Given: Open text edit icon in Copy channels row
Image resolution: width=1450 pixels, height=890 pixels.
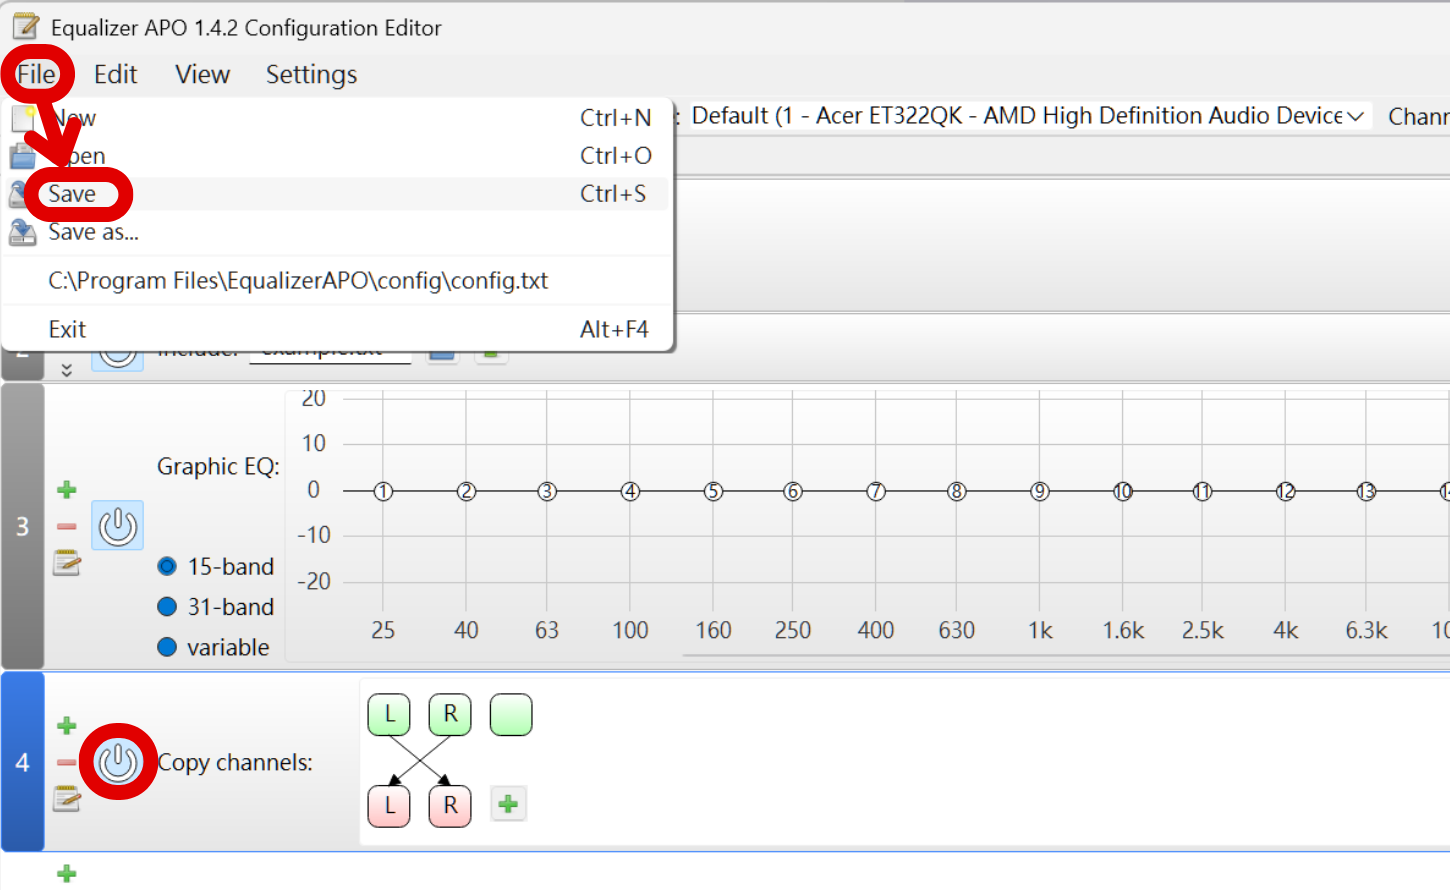Looking at the screenshot, I should (x=67, y=799).
